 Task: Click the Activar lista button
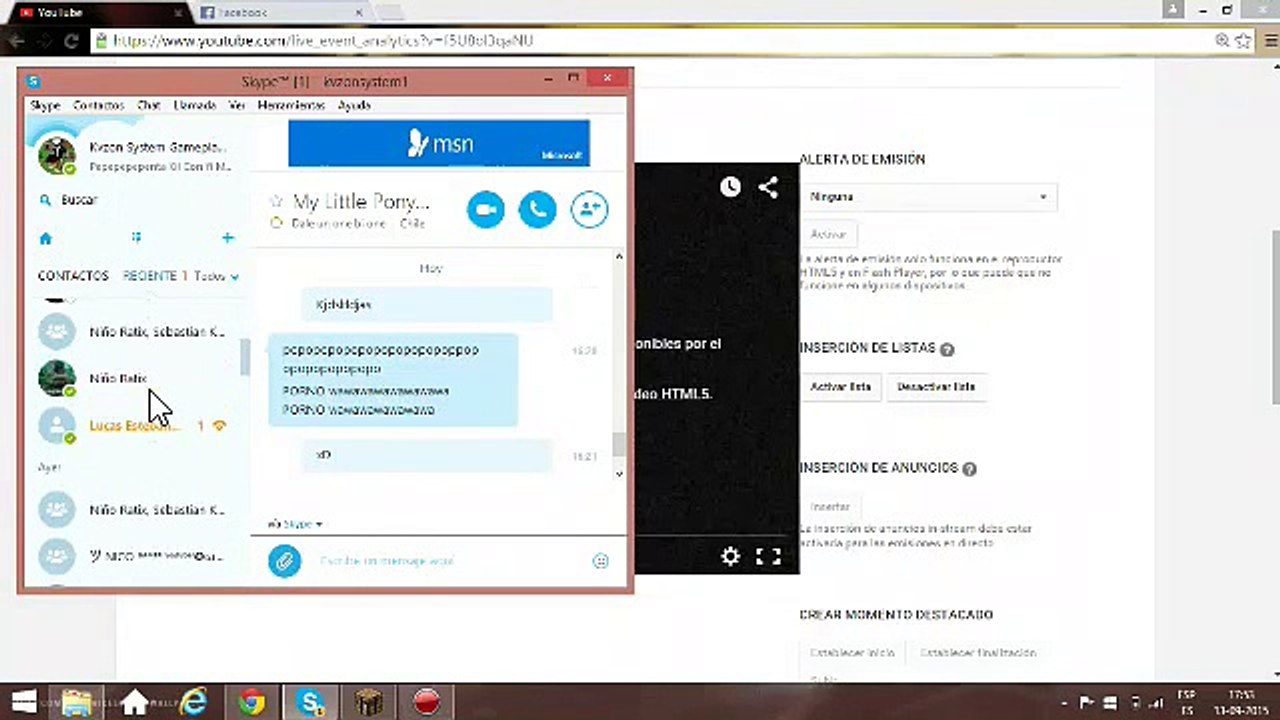coord(841,387)
